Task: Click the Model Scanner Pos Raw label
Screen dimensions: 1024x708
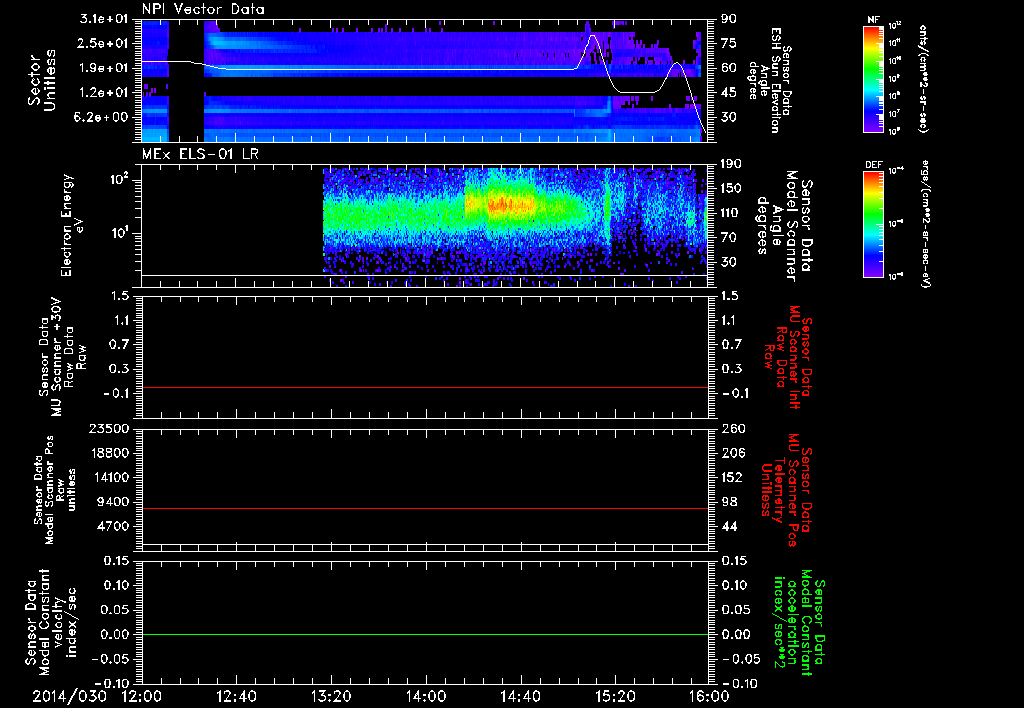Action: click(x=55, y=490)
